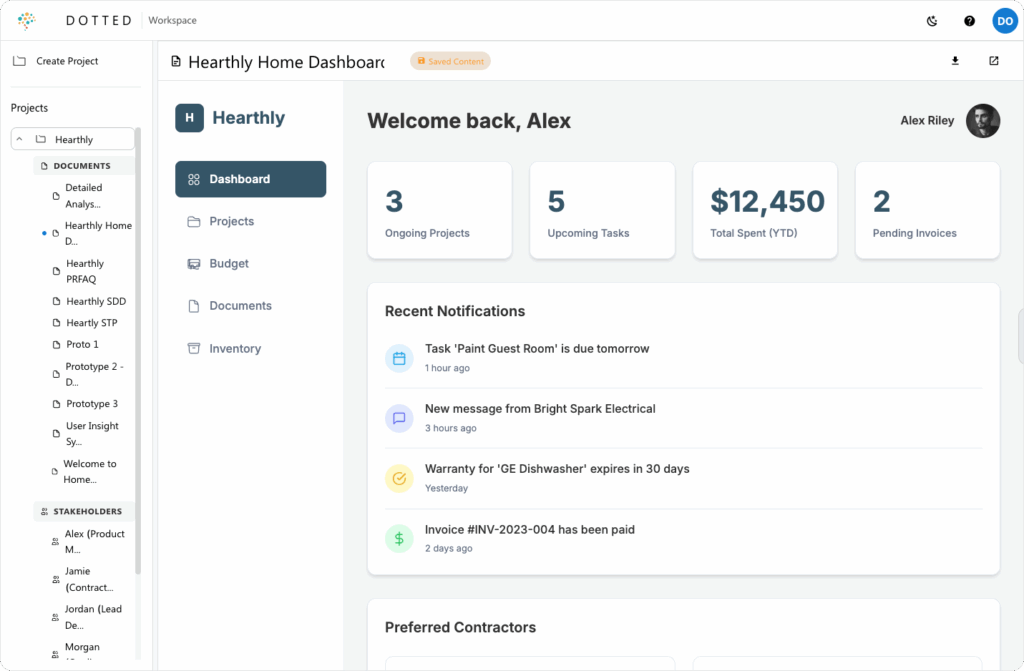Screen dimensions: 1024x671
Task: Click the Dotted logo icon
Action: coord(27,20)
